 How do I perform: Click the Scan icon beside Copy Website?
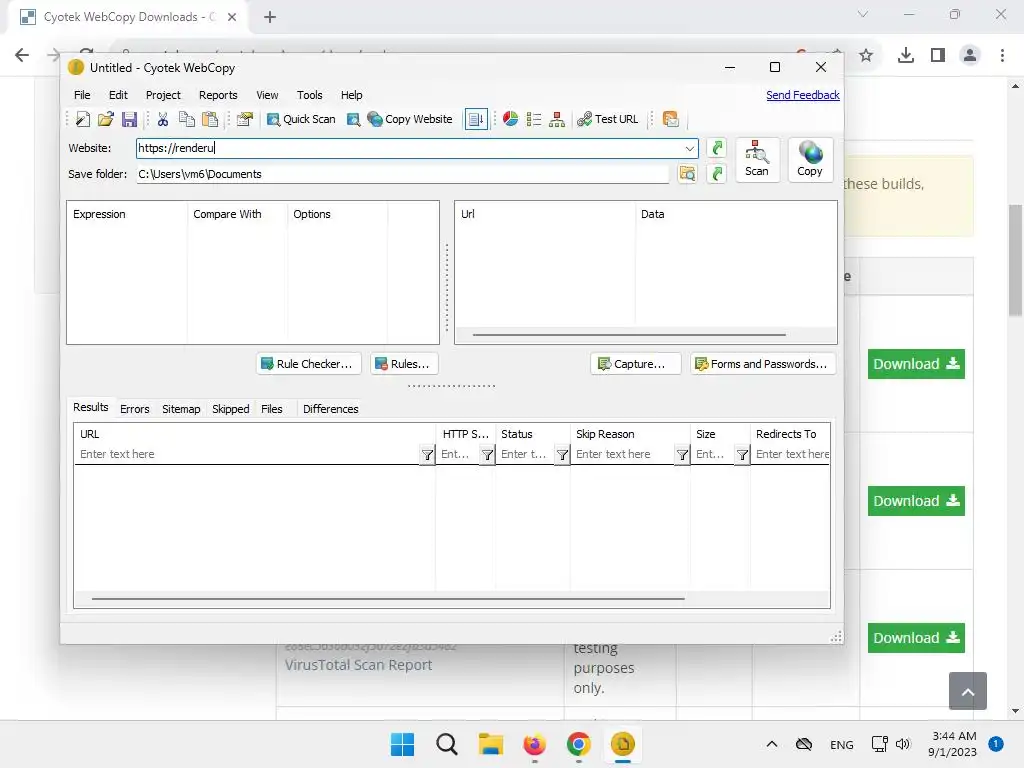353,120
